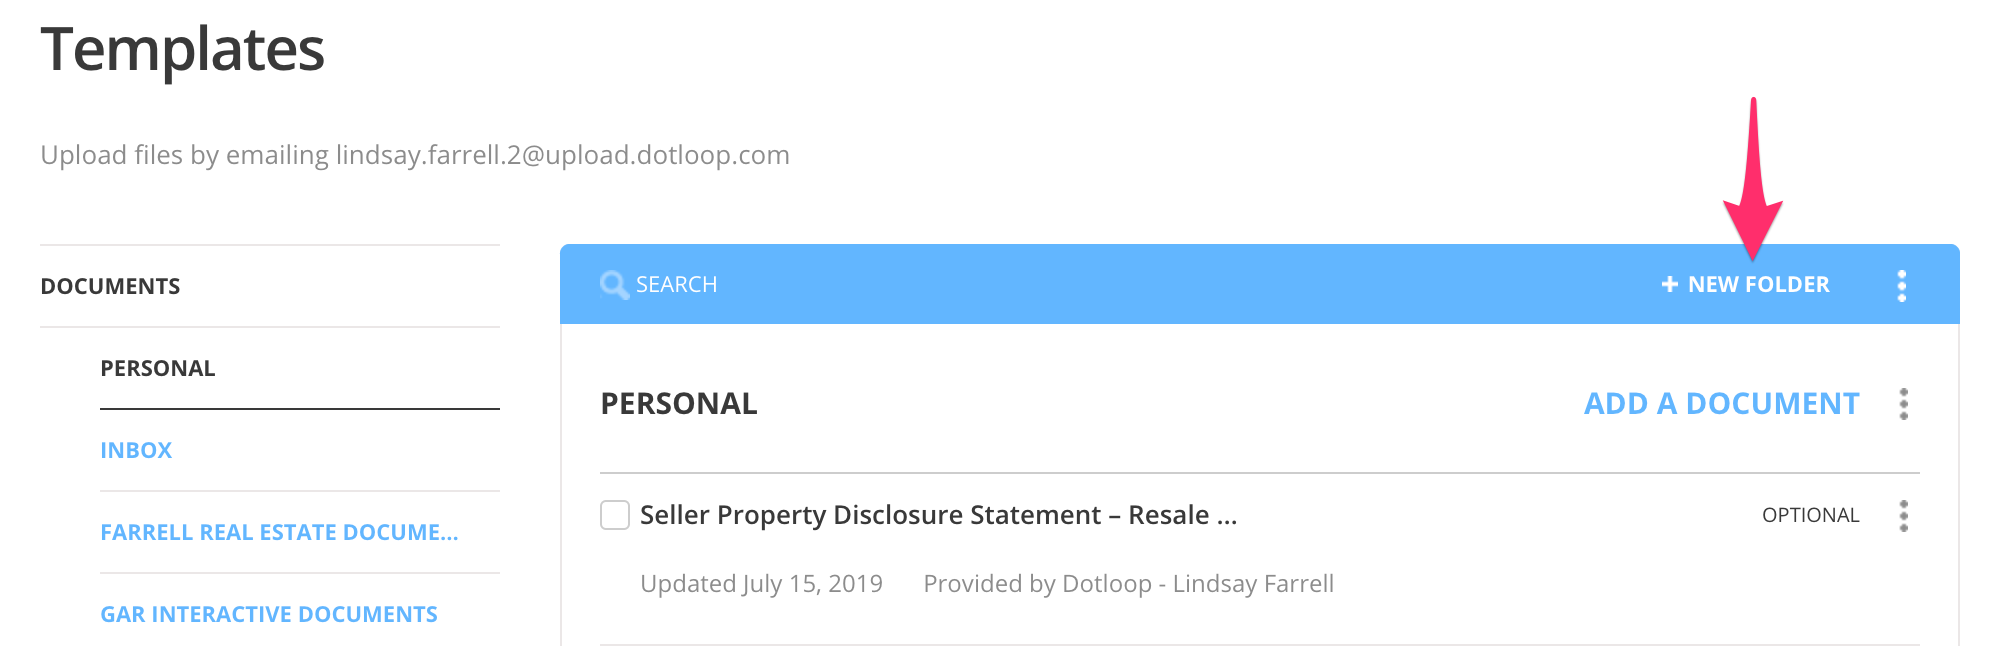The image size is (2000, 646).
Task: Click the PERSONAL header in the document panel
Action: 678,403
